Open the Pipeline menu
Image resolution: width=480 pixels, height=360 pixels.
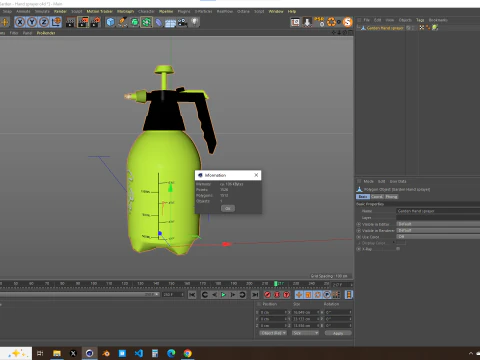[x=166, y=11]
